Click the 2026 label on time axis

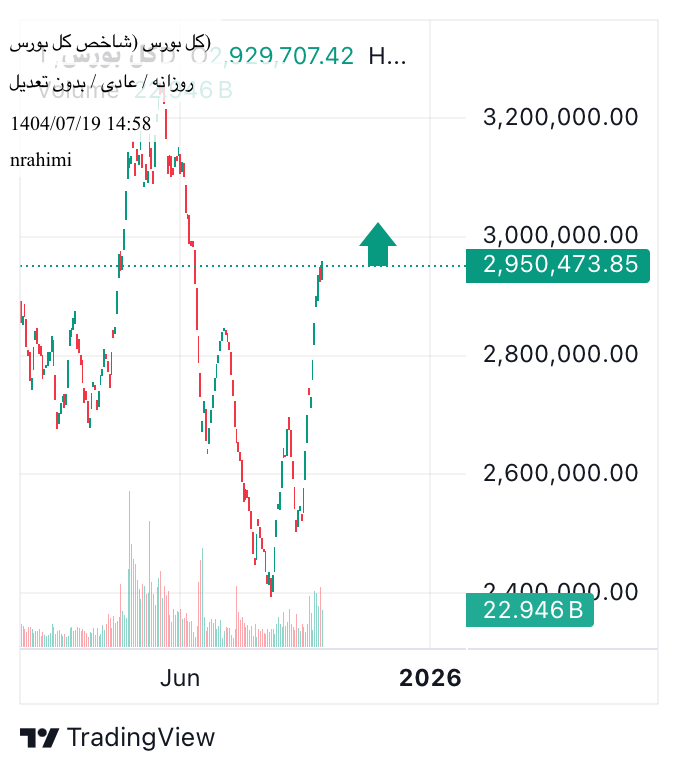(x=430, y=678)
